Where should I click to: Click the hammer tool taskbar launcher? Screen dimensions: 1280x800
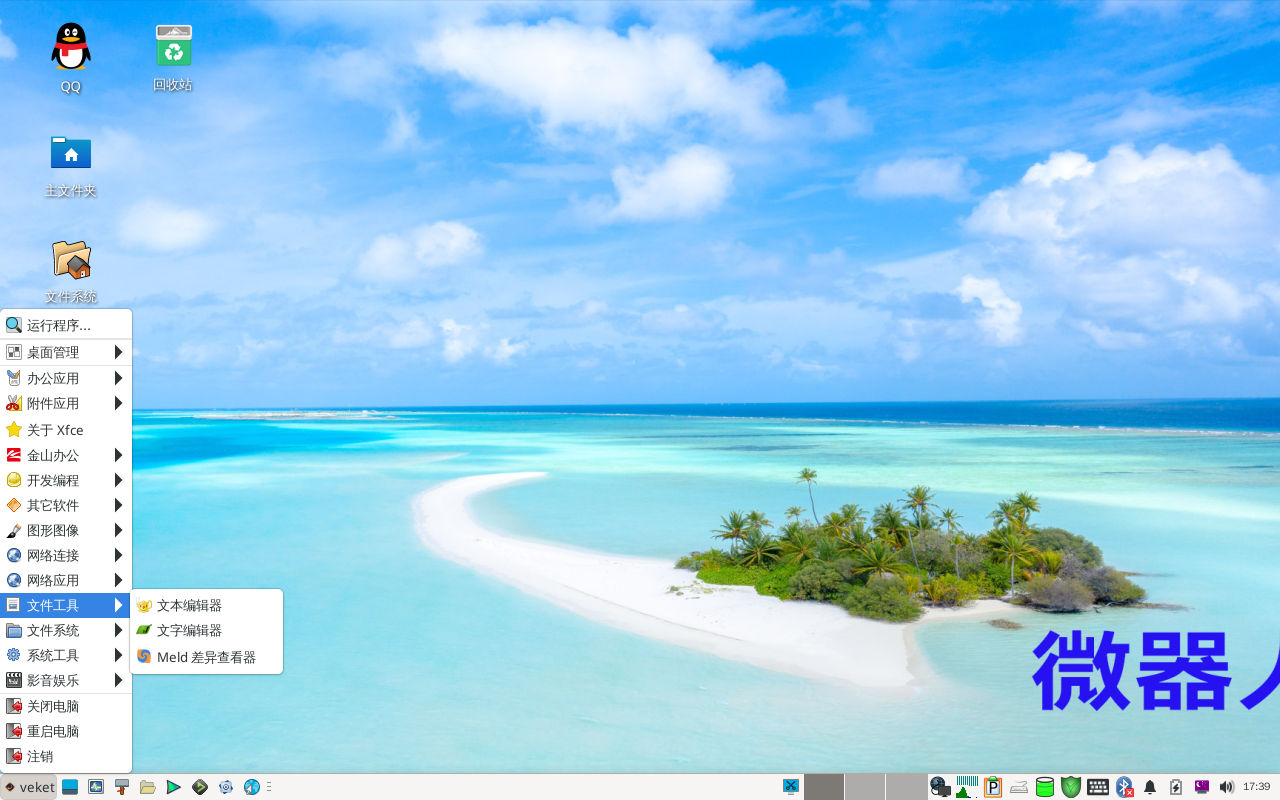tap(122, 787)
